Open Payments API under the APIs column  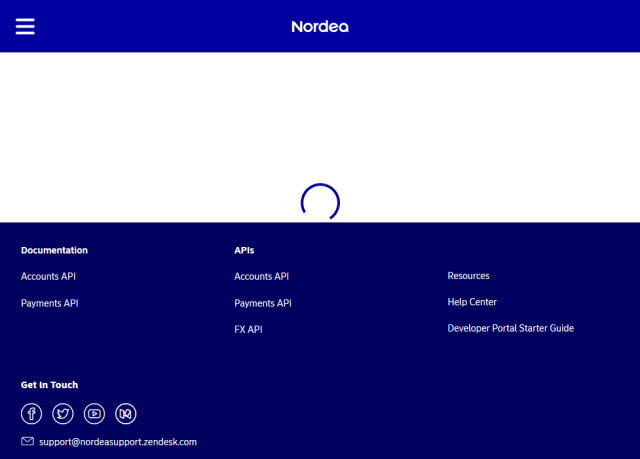[263, 303]
